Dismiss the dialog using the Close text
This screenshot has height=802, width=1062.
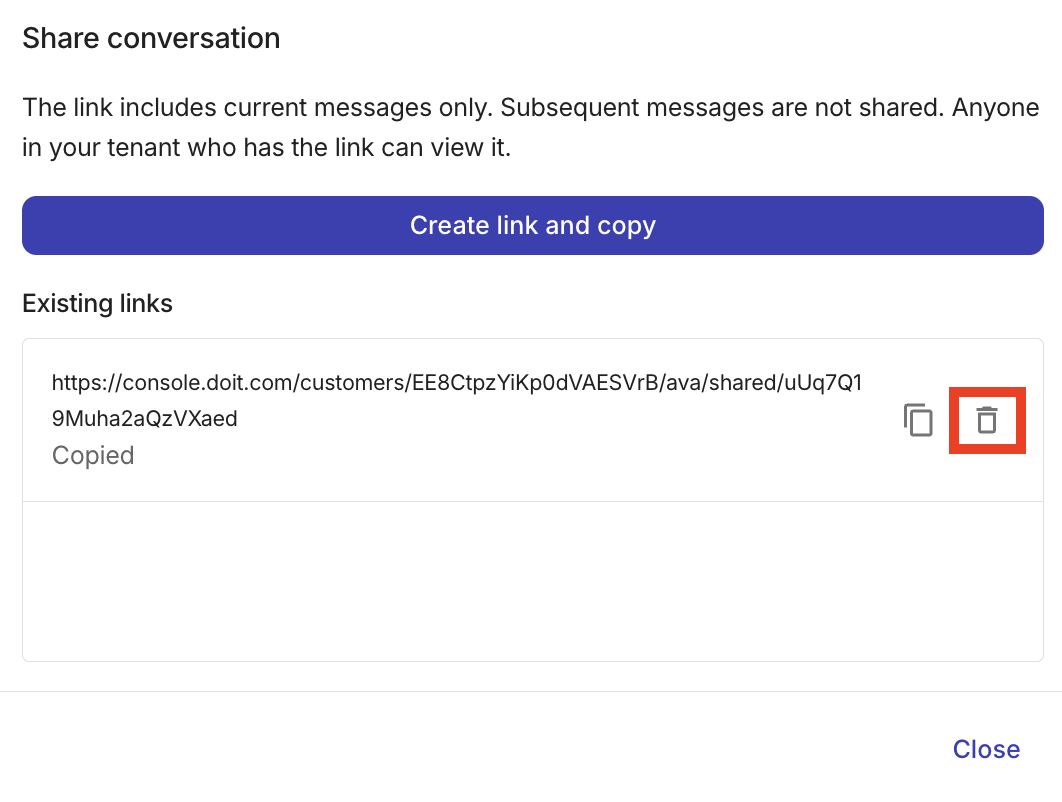coord(986,749)
